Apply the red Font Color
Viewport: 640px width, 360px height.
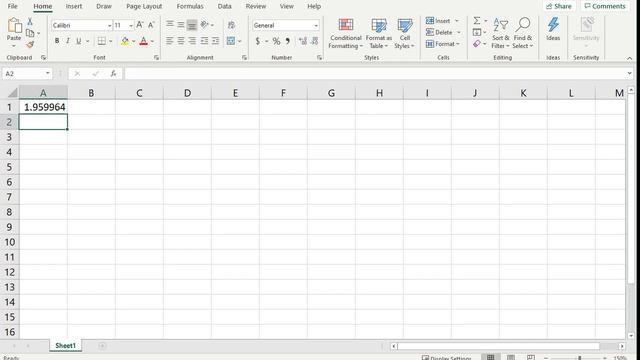pyautogui.click(x=143, y=41)
